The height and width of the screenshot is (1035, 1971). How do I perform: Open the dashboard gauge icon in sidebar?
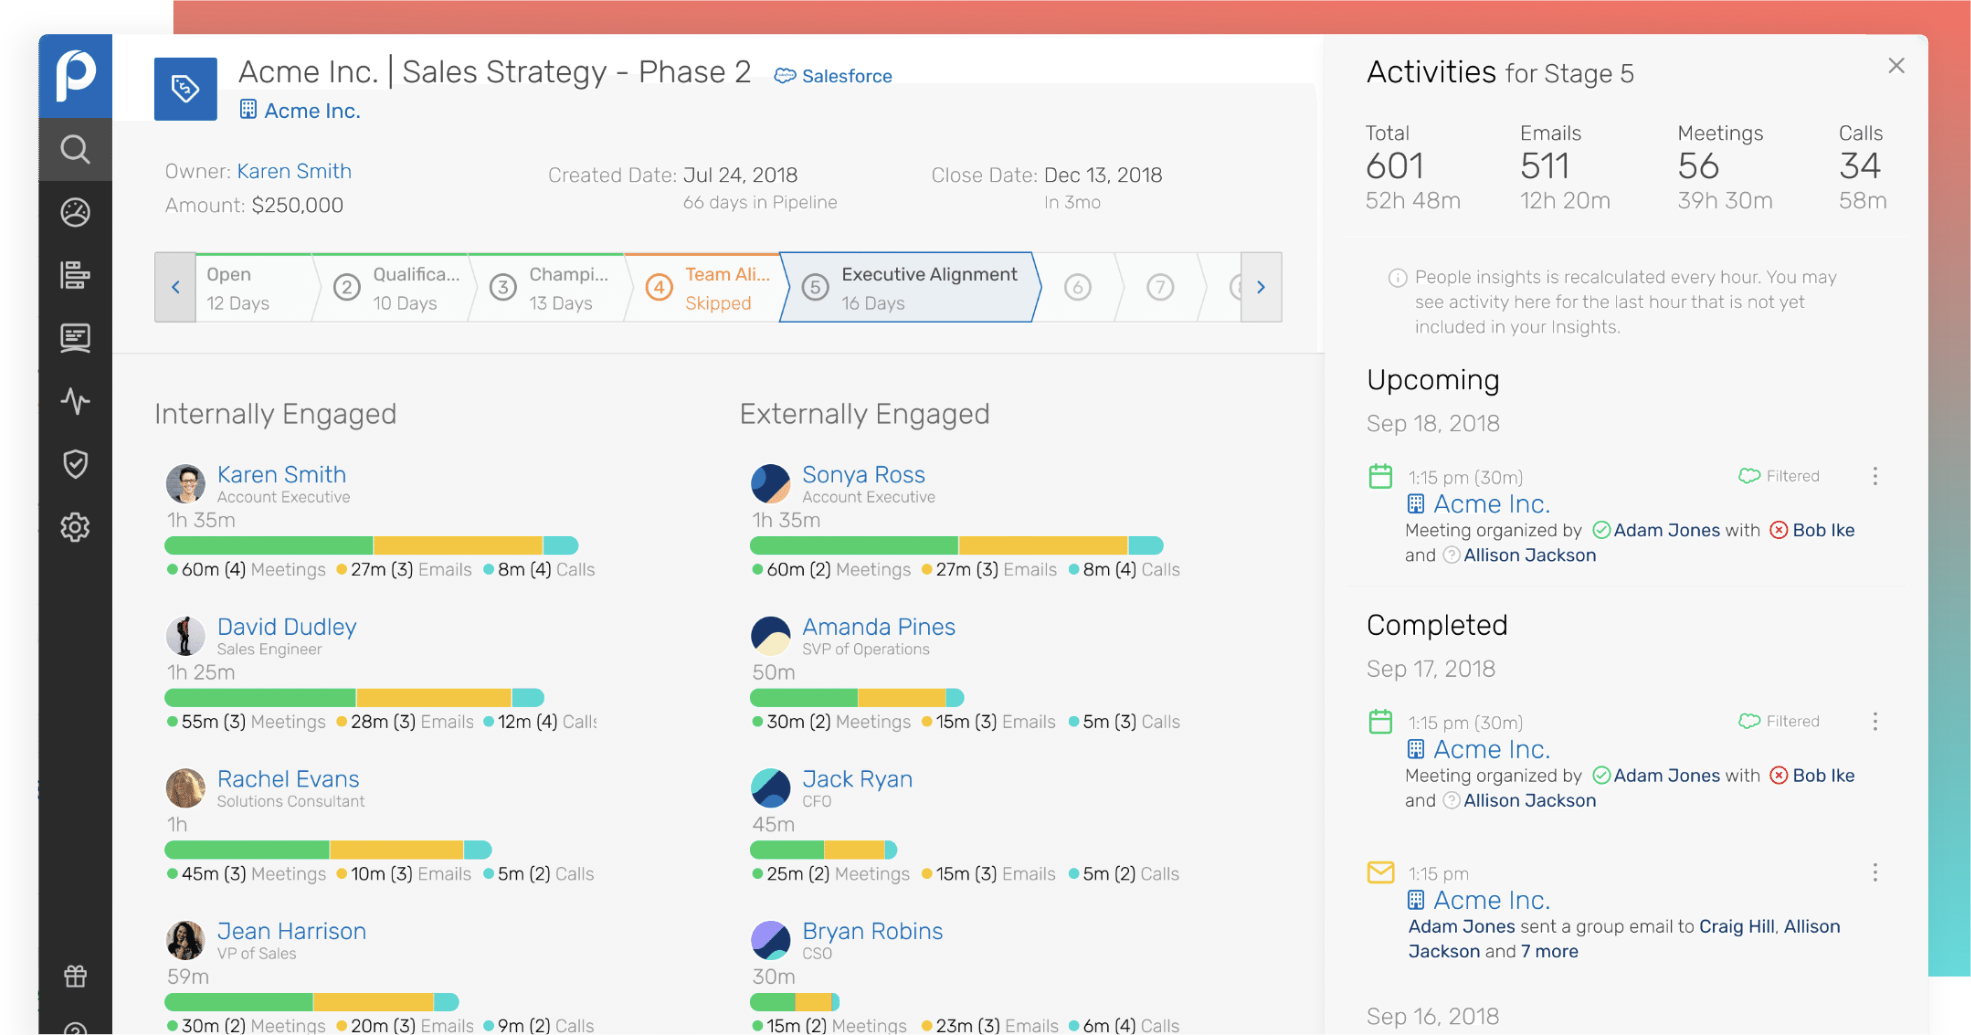click(75, 212)
